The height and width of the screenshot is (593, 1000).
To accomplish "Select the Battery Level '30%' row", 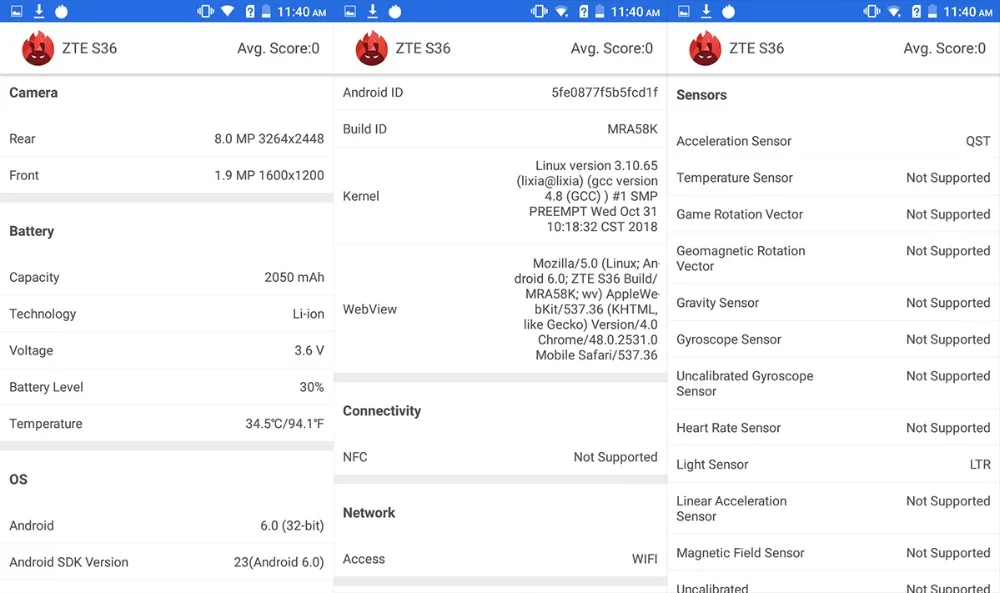I will pyautogui.click(x=166, y=387).
